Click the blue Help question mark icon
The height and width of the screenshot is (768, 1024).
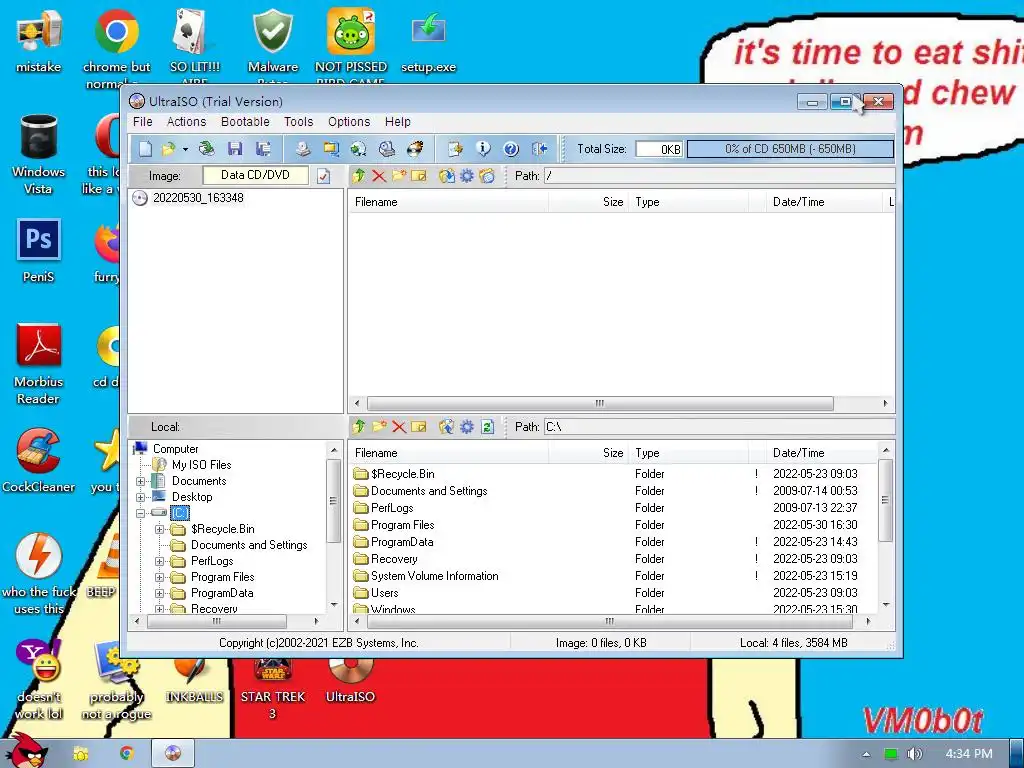511,149
